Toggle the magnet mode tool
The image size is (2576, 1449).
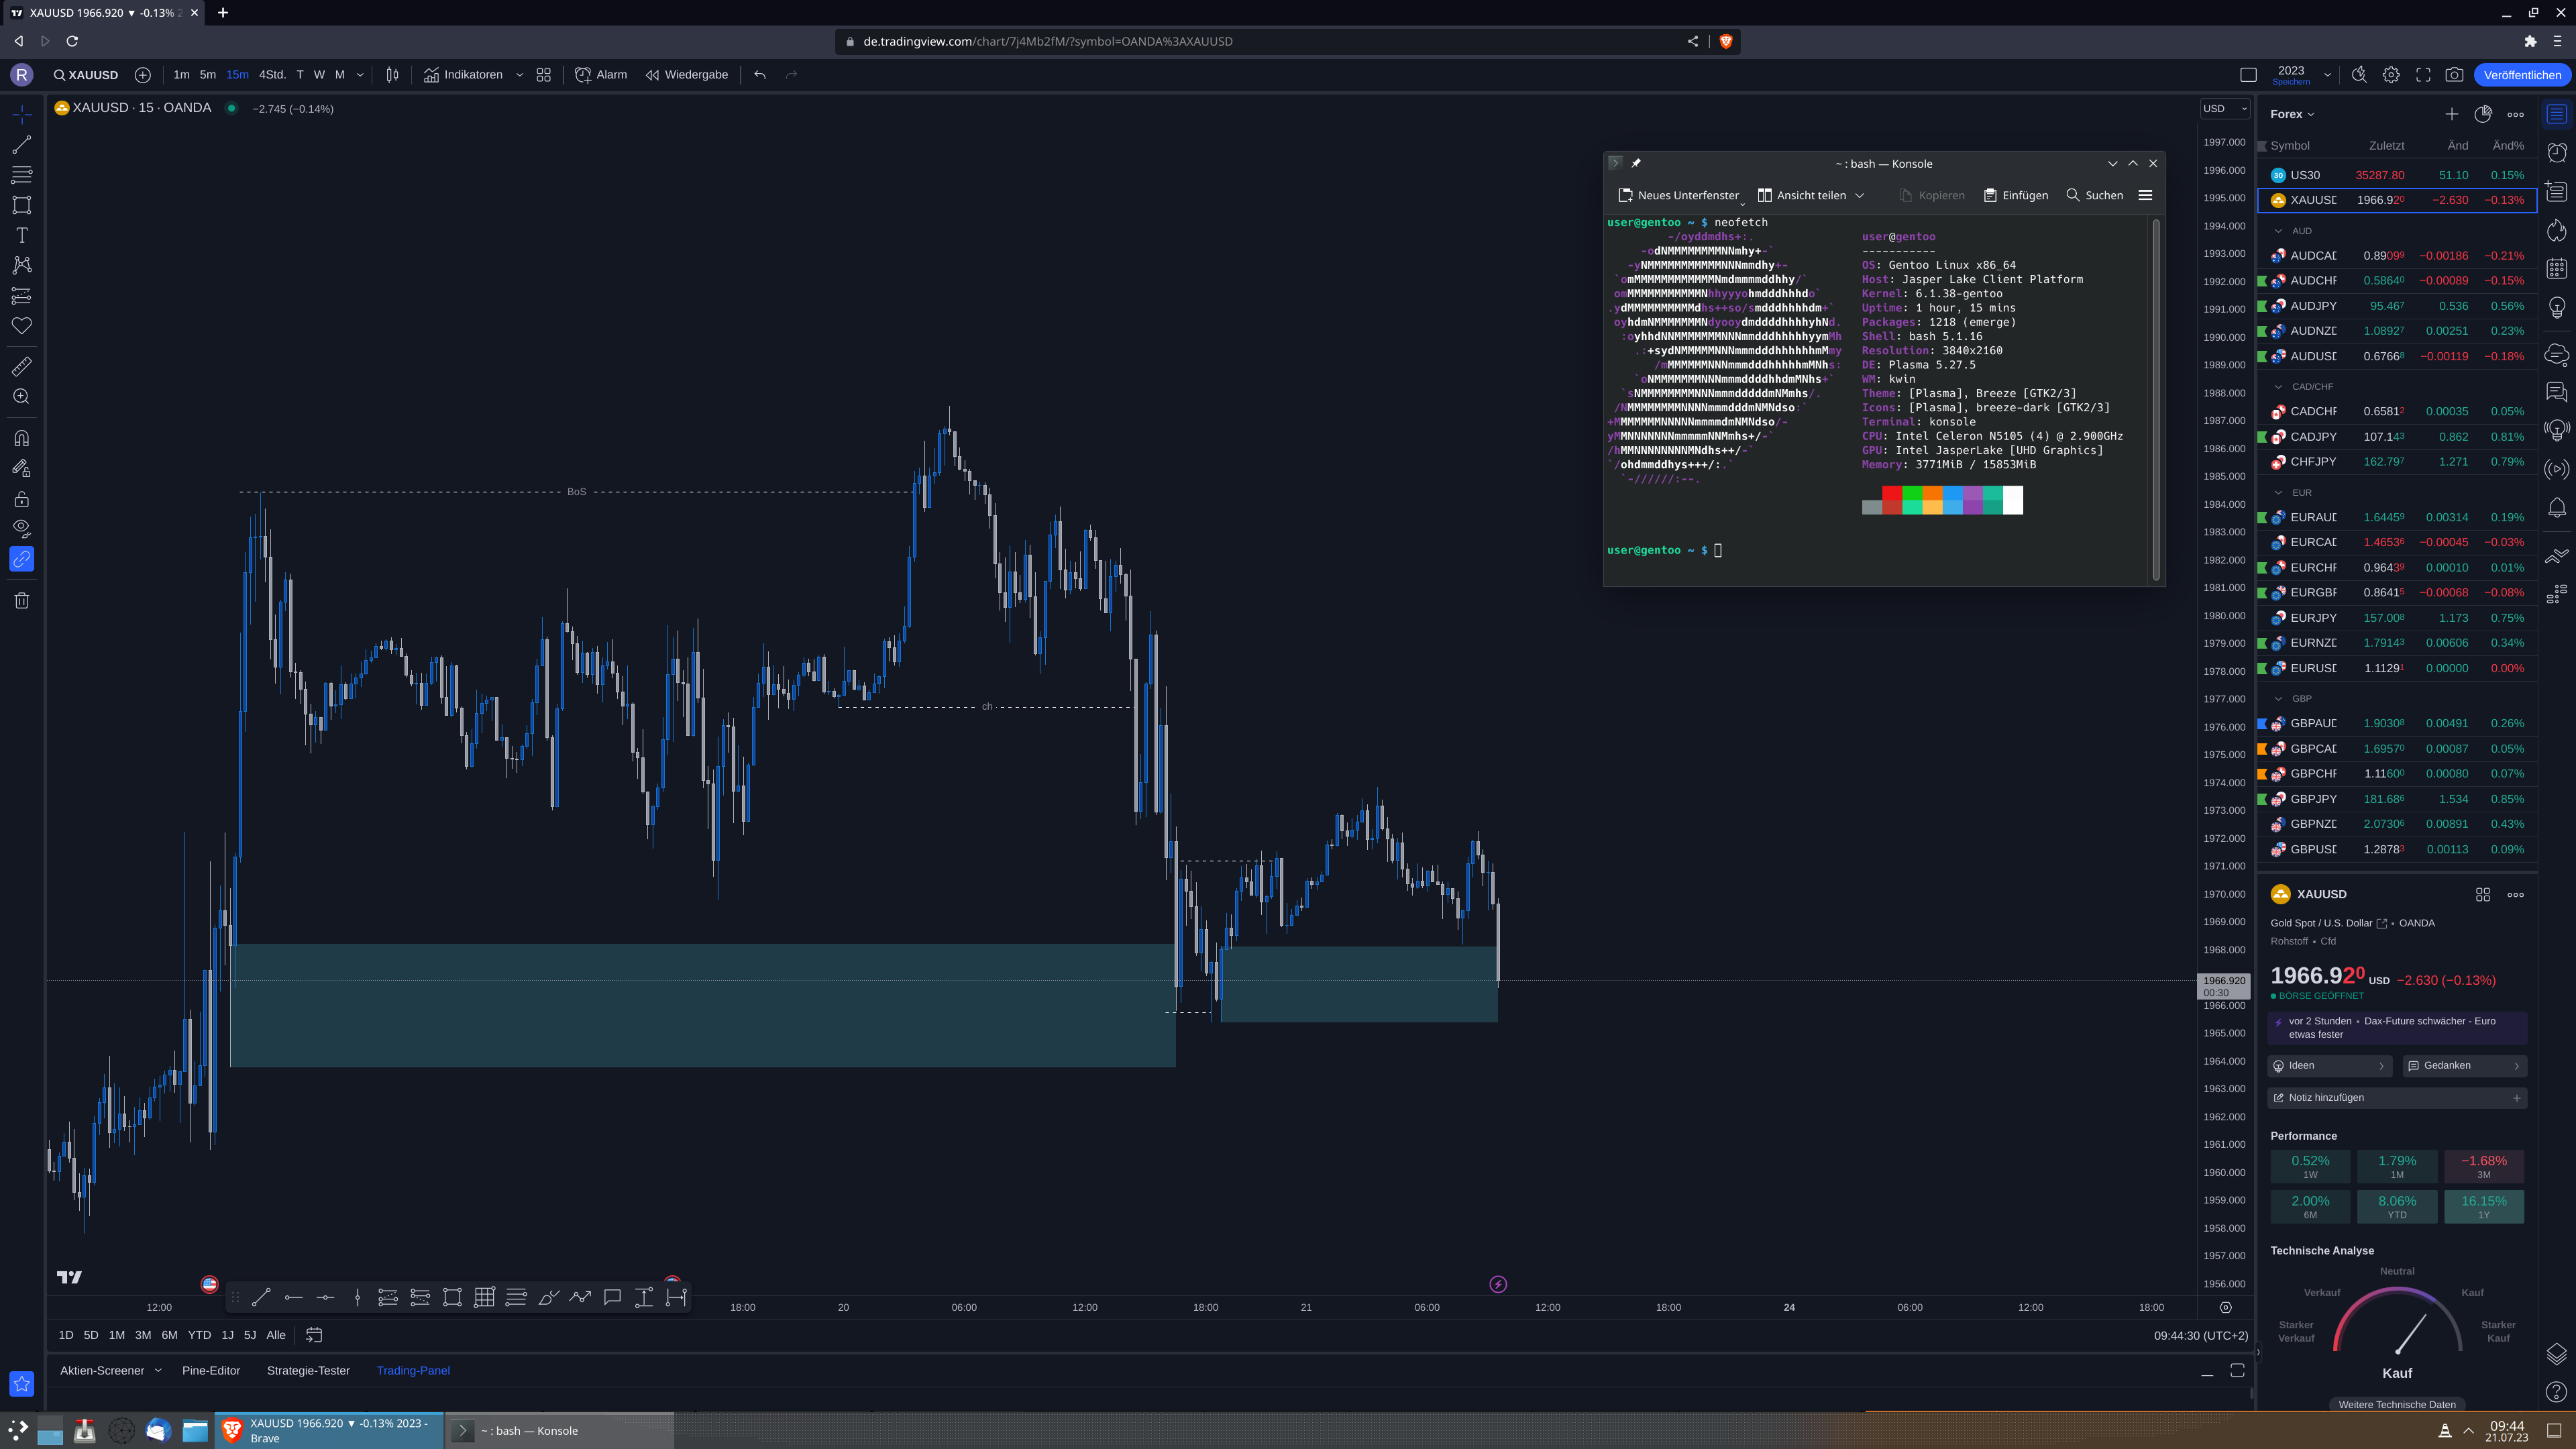click(x=21, y=438)
